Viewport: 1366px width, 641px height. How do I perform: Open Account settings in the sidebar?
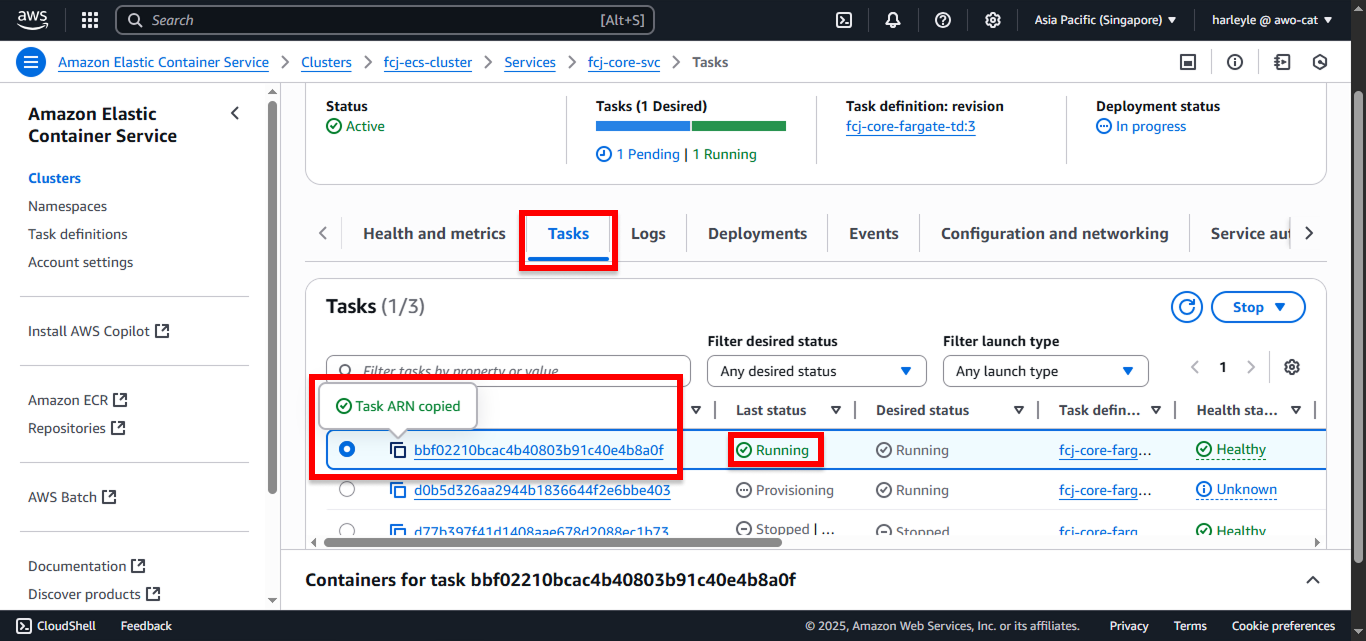(80, 262)
